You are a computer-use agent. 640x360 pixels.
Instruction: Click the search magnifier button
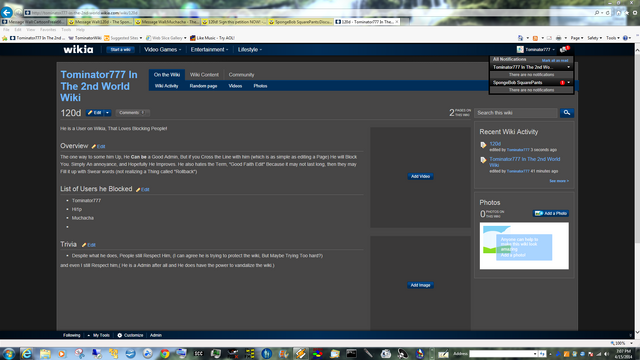(567, 113)
